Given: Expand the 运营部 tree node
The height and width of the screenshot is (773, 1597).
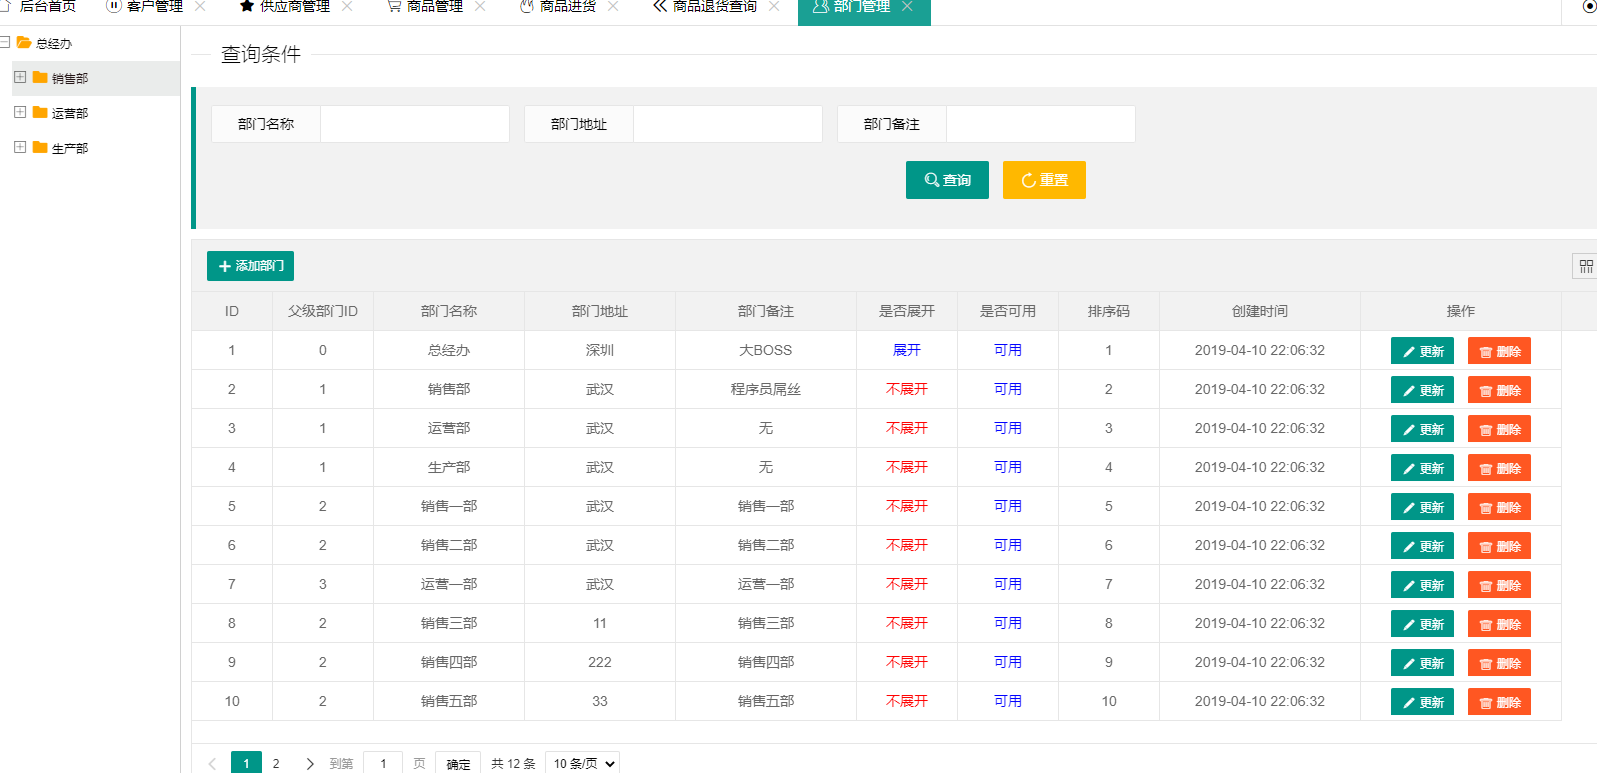Looking at the screenshot, I should (x=20, y=112).
